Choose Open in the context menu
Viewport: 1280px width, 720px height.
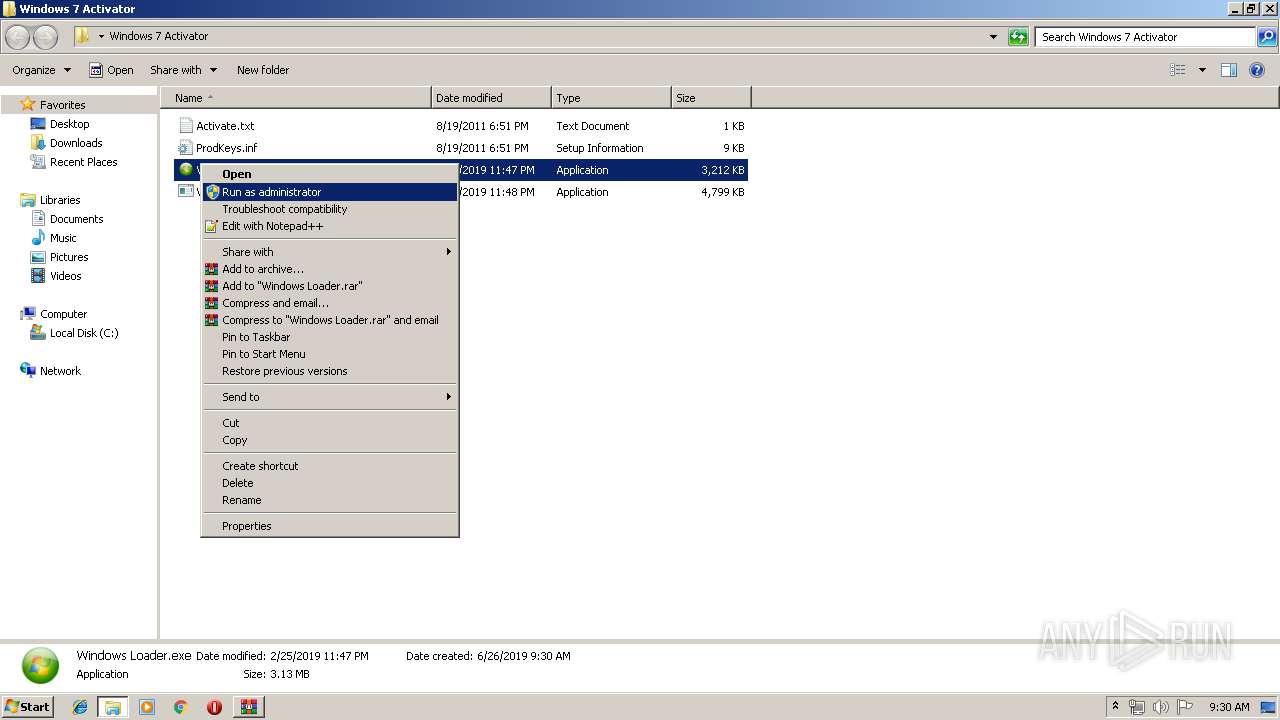pos(330,174)
